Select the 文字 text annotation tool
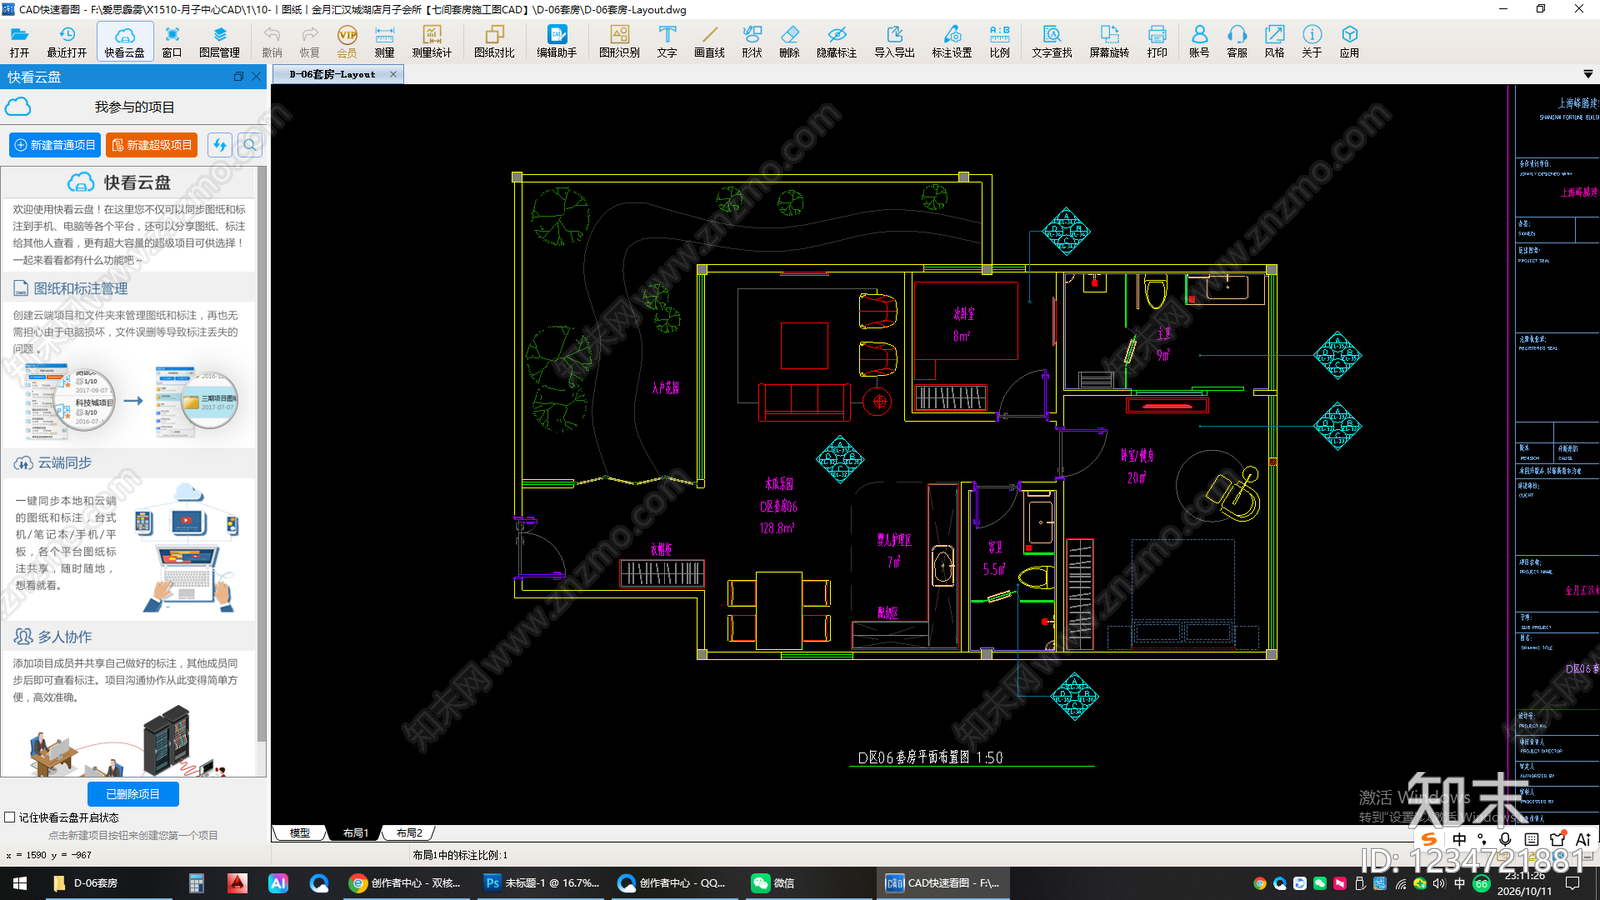 (x=667, y=42)
